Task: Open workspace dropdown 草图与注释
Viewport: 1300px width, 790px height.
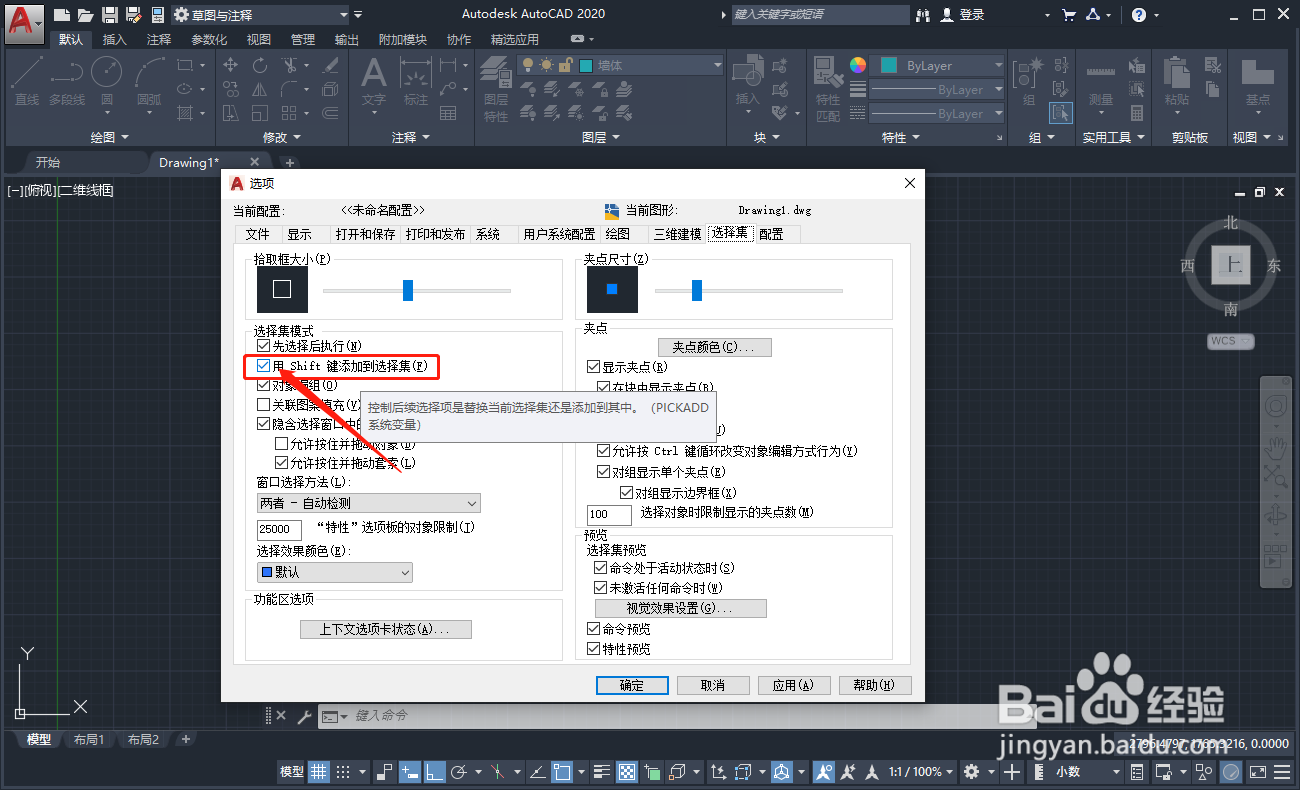Action: [x=260, y=15]
